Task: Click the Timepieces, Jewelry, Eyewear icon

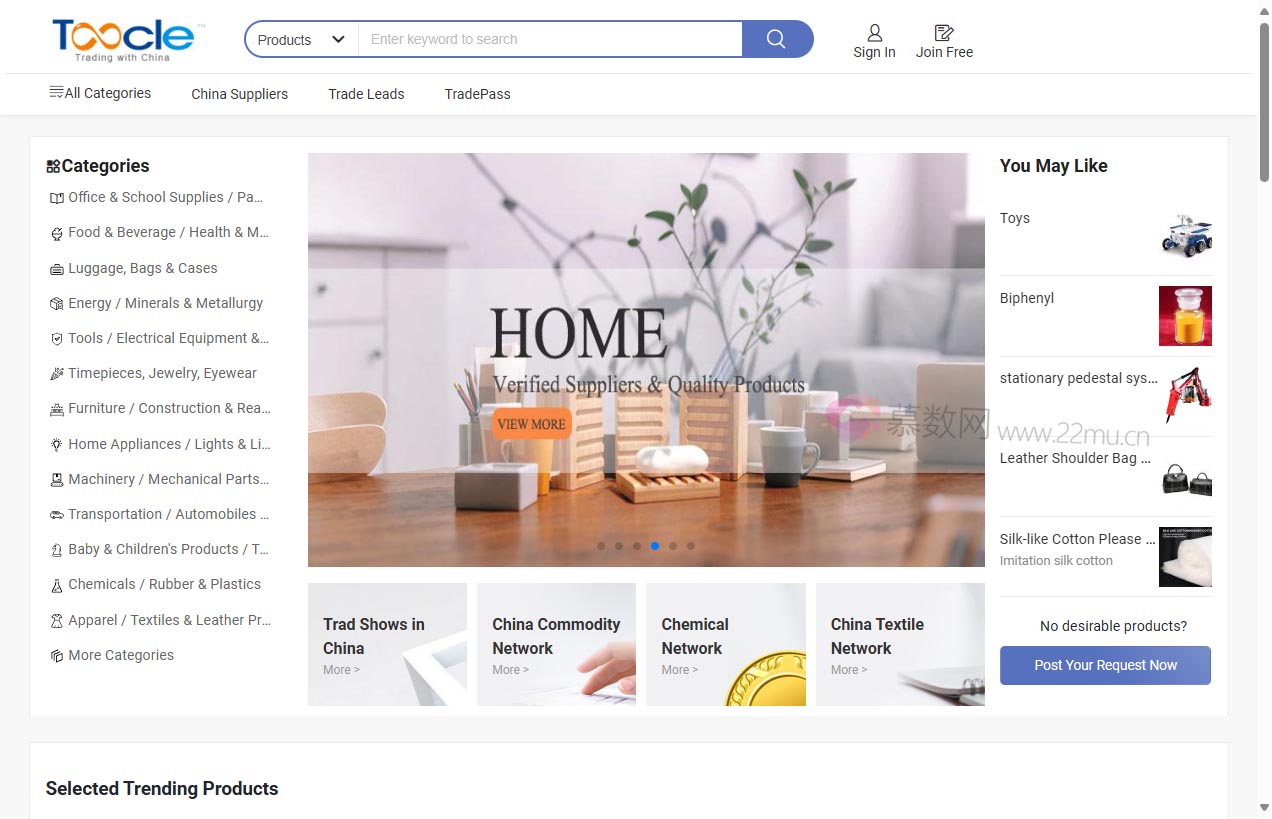Action: (57, 374)
